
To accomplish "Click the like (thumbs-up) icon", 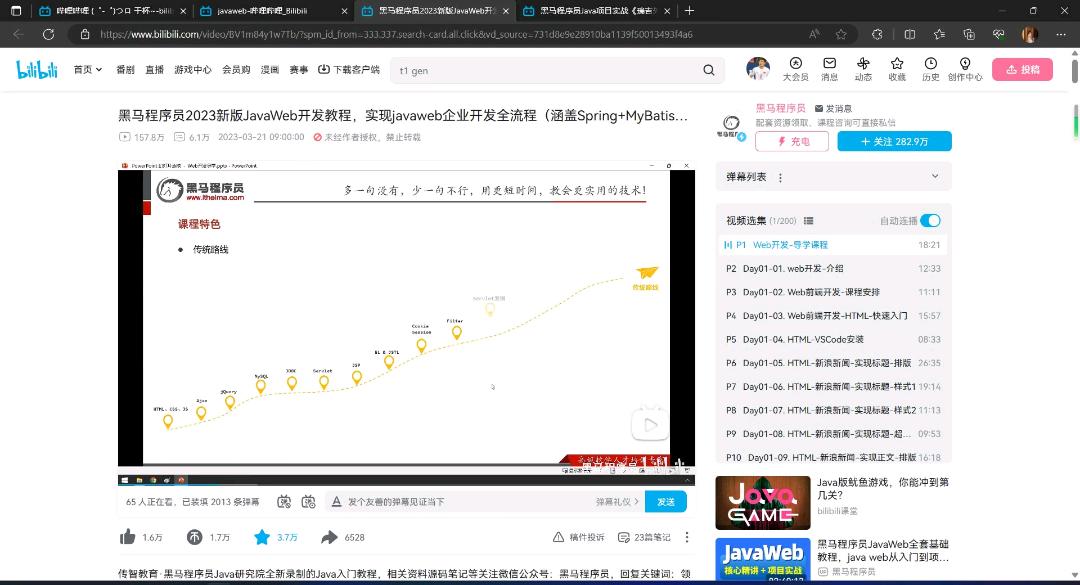I will (128, 537).
